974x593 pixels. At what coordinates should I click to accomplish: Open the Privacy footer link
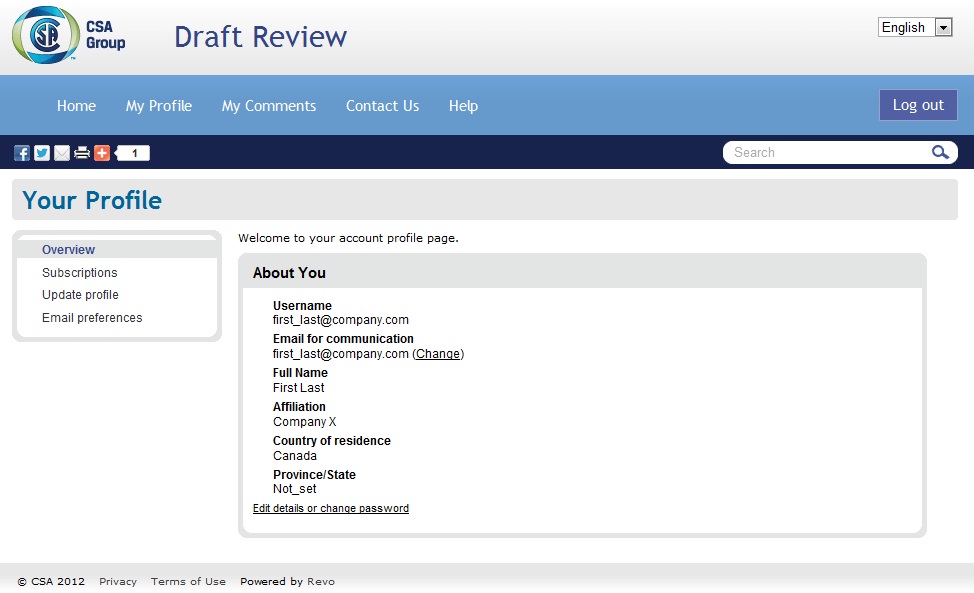[118, 582]
